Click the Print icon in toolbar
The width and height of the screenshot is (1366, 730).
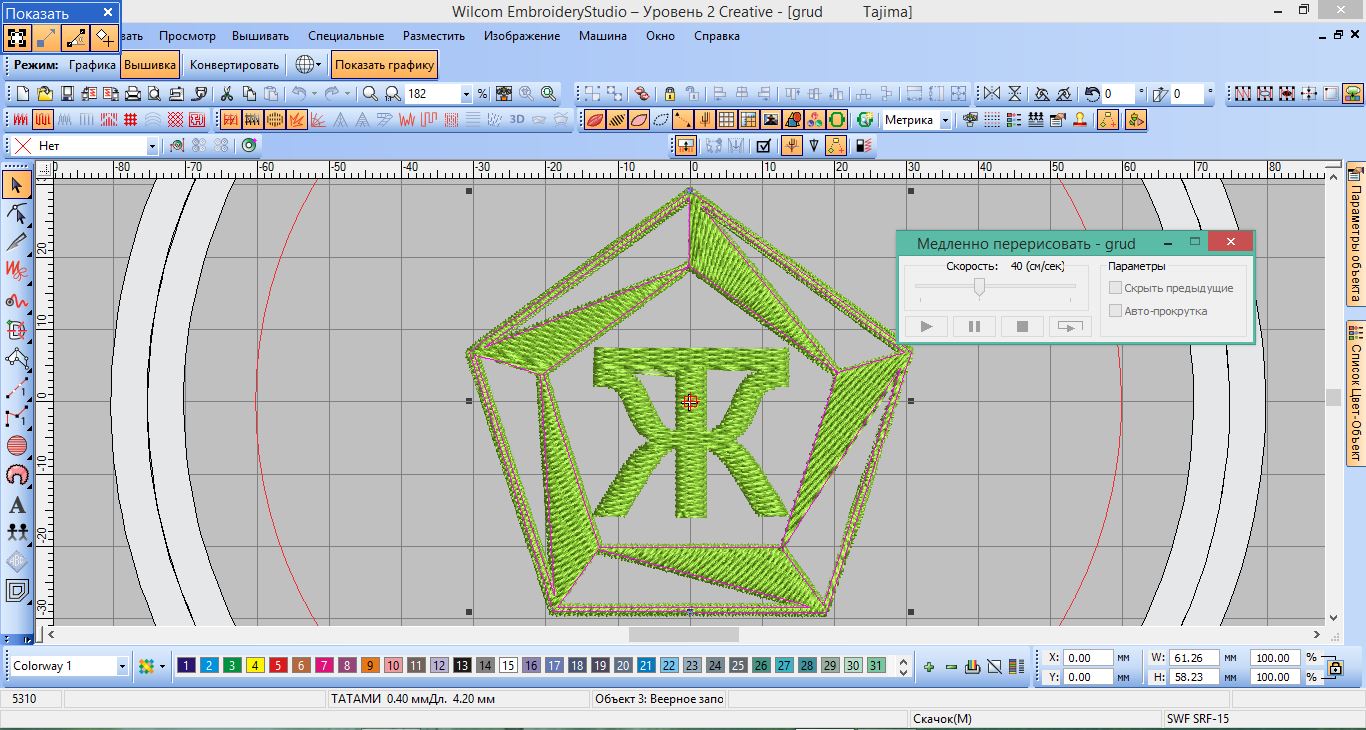coord(132,94)
